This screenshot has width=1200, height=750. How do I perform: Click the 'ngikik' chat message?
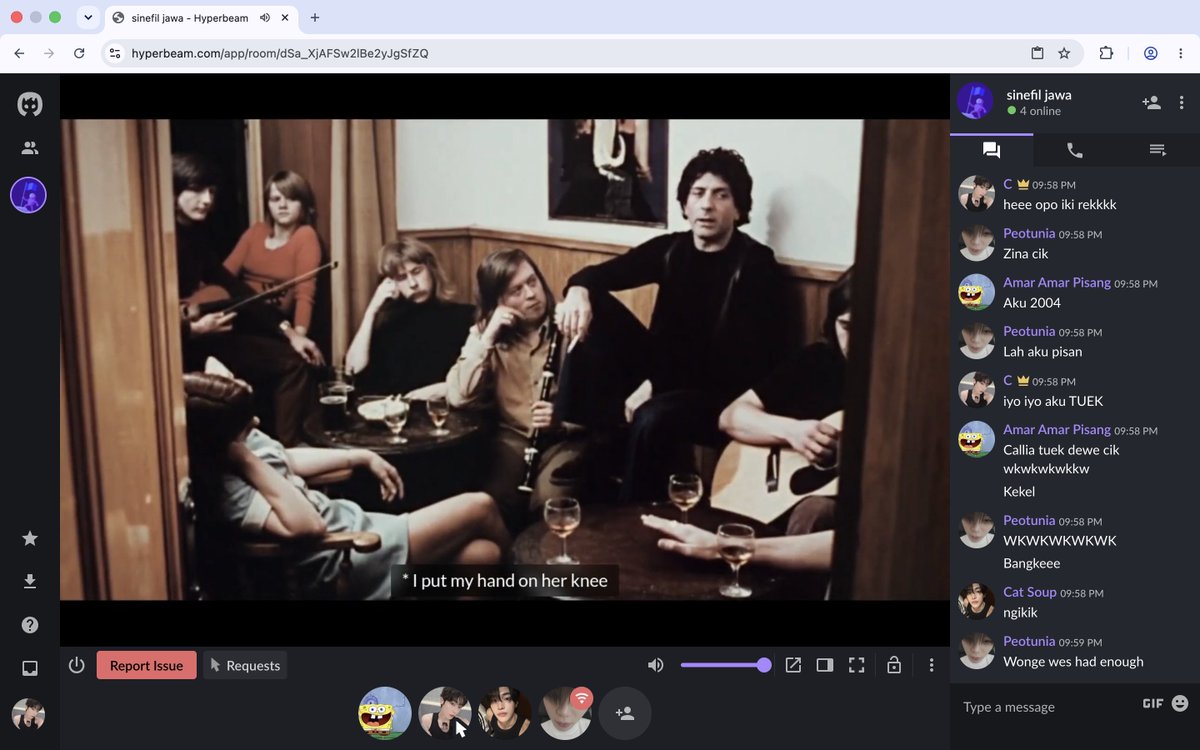[x=1021, y=613]
